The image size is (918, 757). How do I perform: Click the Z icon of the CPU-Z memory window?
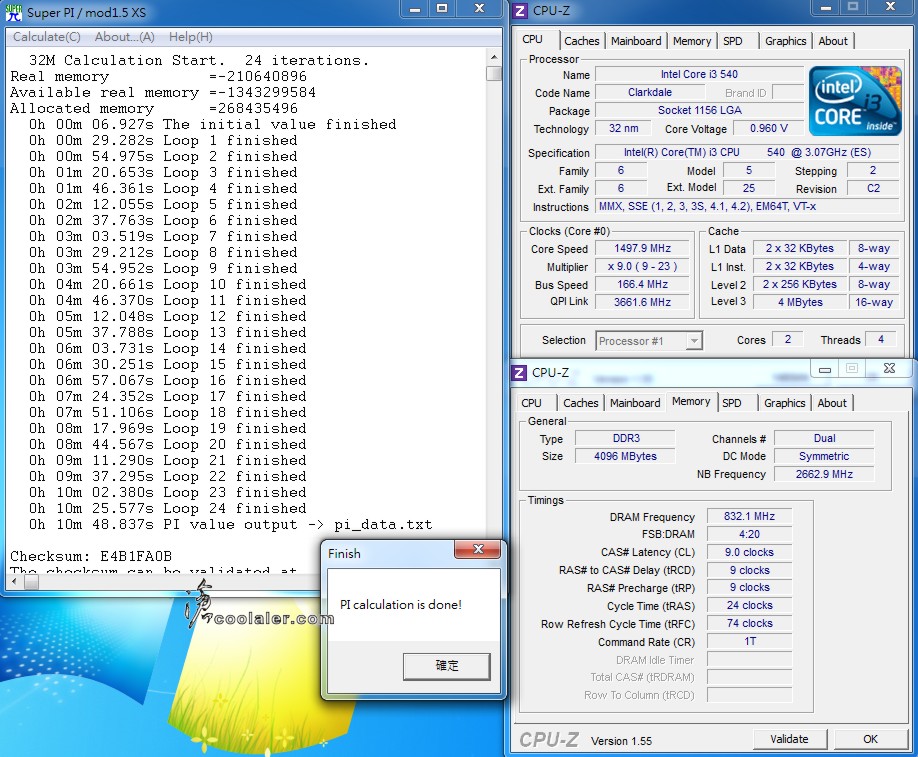519,372
